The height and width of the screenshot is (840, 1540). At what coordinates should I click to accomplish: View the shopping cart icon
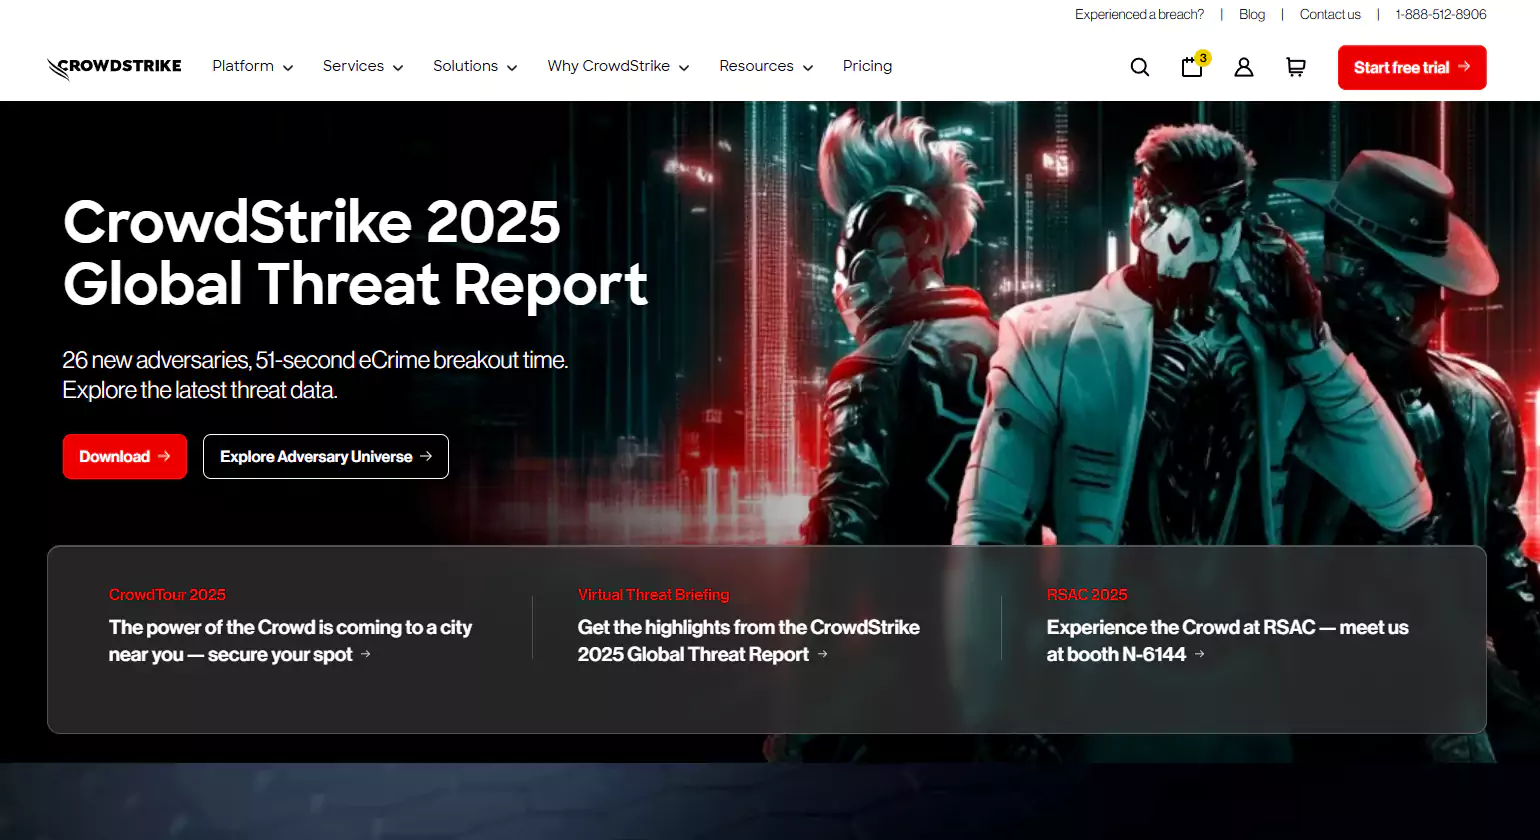pyautogui.click(x=1295, y=67)
